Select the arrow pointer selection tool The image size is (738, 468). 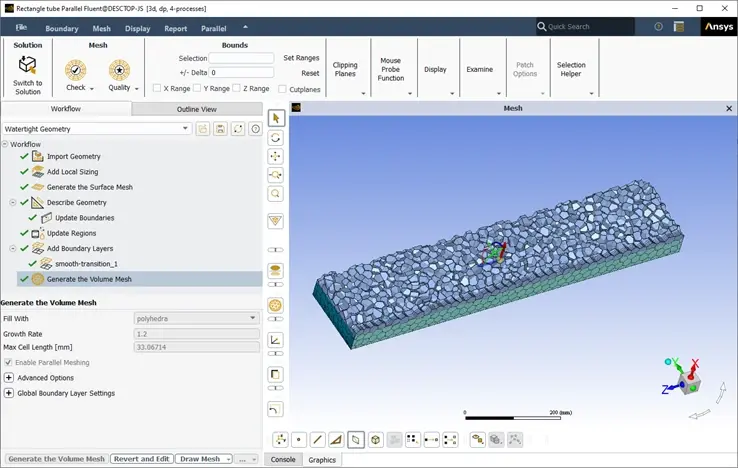pos(276,118)
